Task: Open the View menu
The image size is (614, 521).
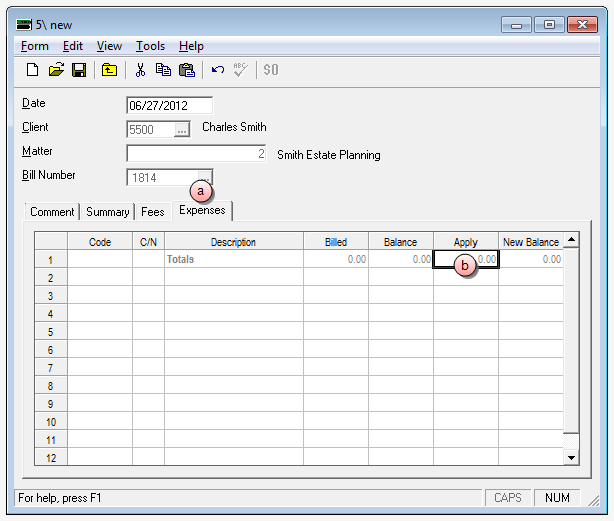Action: coord(109,46)
